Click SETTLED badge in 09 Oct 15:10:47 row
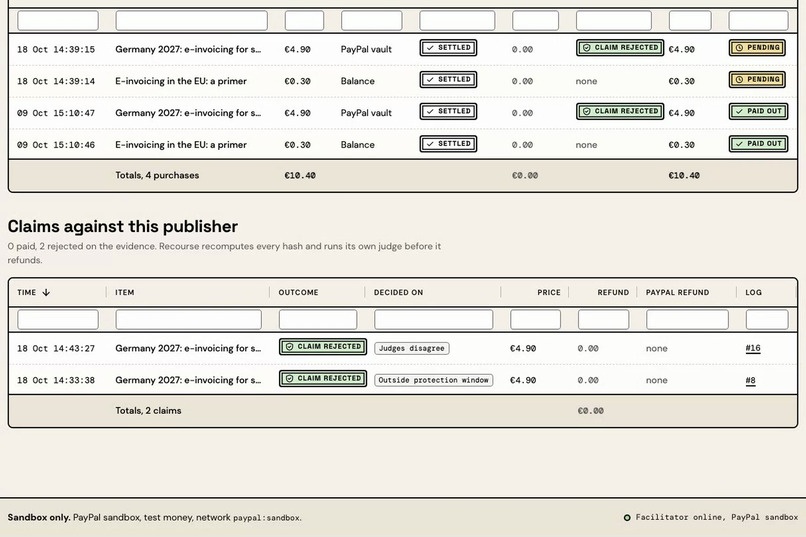Viewport: 806px width, 537px height. pyautogui.click(x=448, y=112)
